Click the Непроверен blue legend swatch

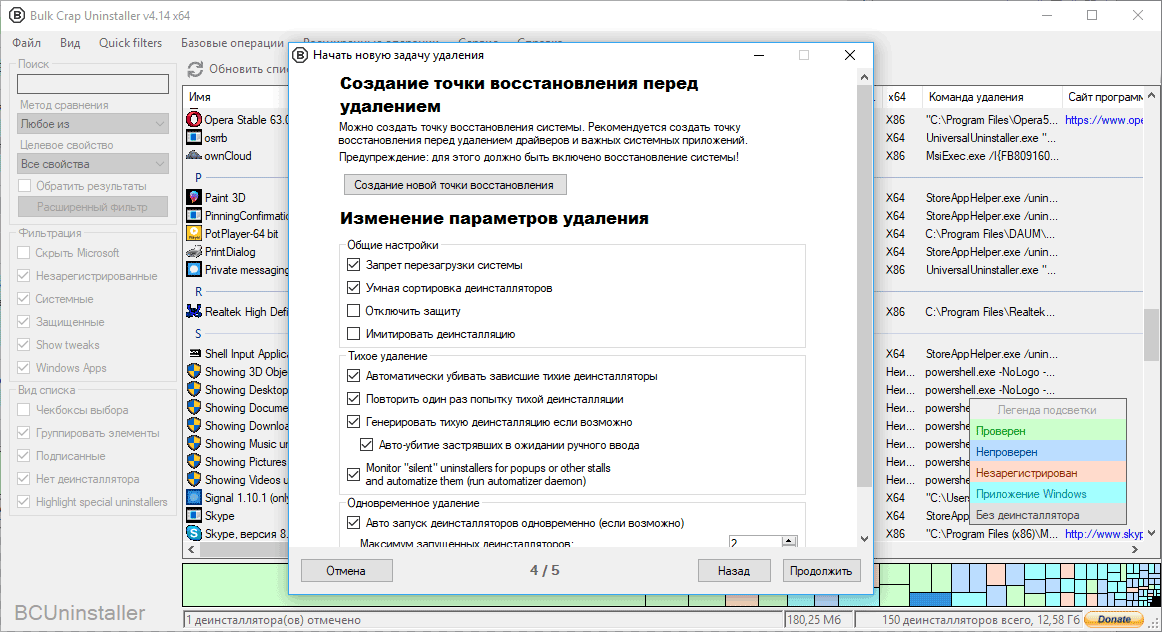point(1048,451)
